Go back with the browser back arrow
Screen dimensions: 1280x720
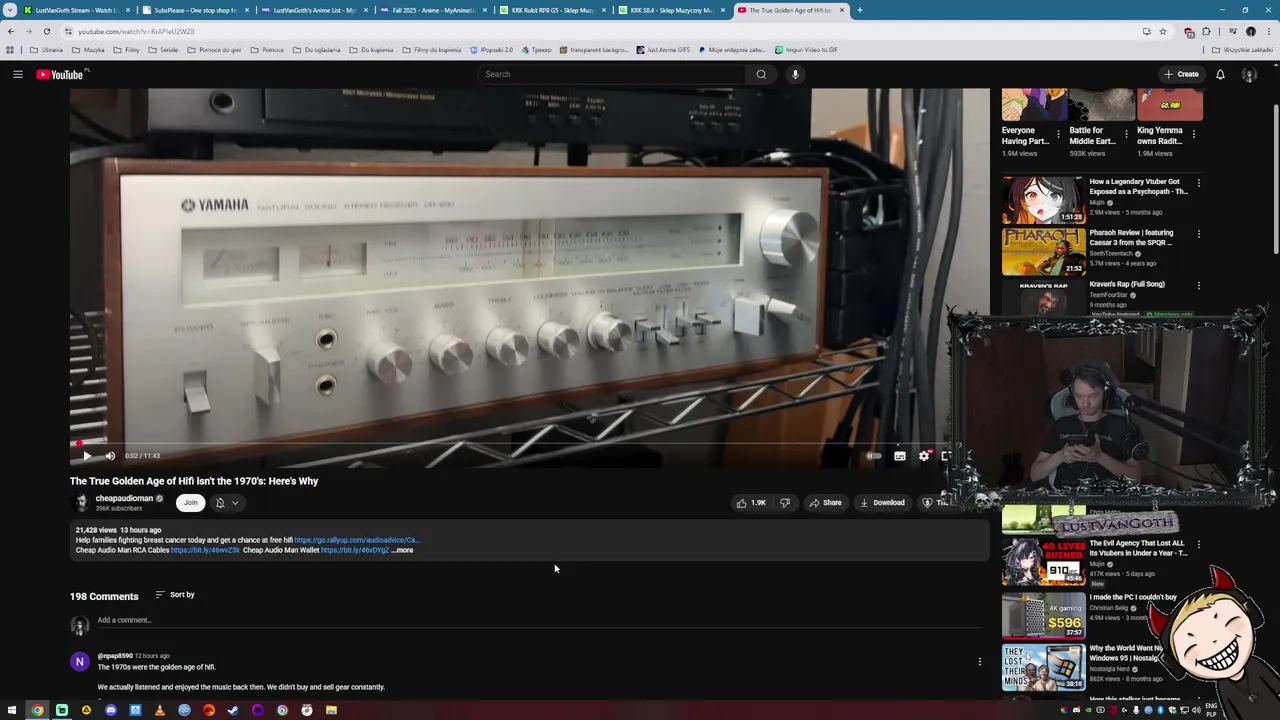[10, 31]
